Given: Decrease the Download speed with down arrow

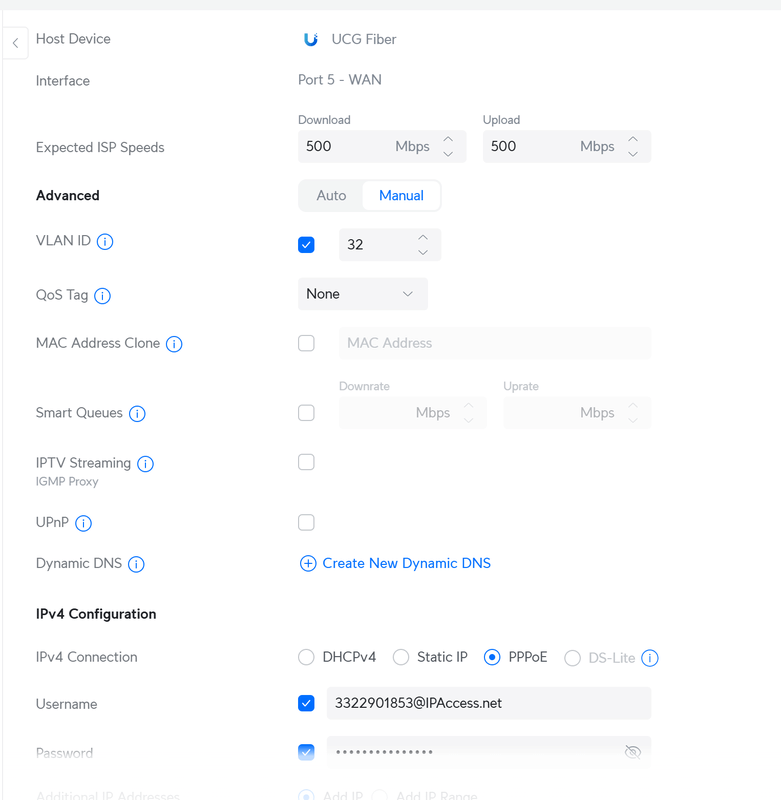Looking at the screenshot, I should pos(448,154).
